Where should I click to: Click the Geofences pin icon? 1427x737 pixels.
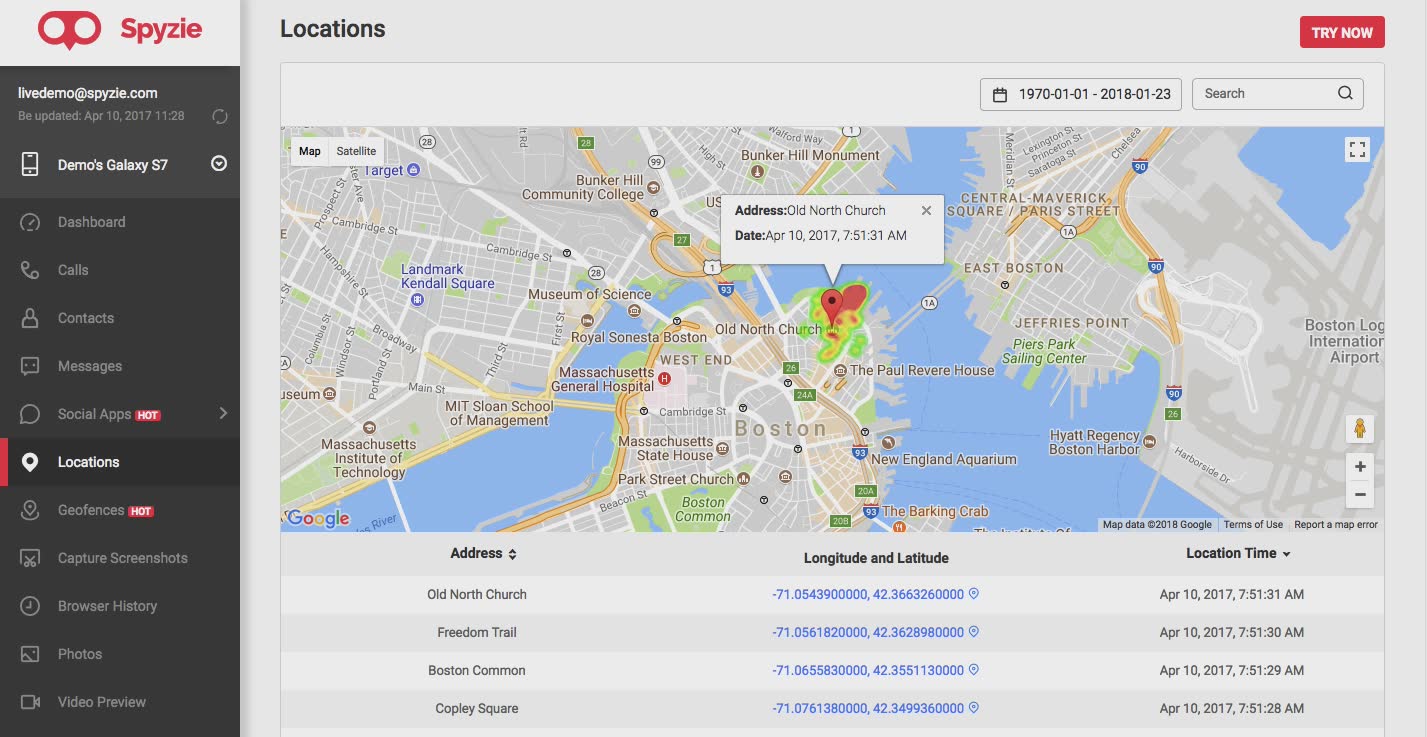pyautogui.click(x=30, y=510)
